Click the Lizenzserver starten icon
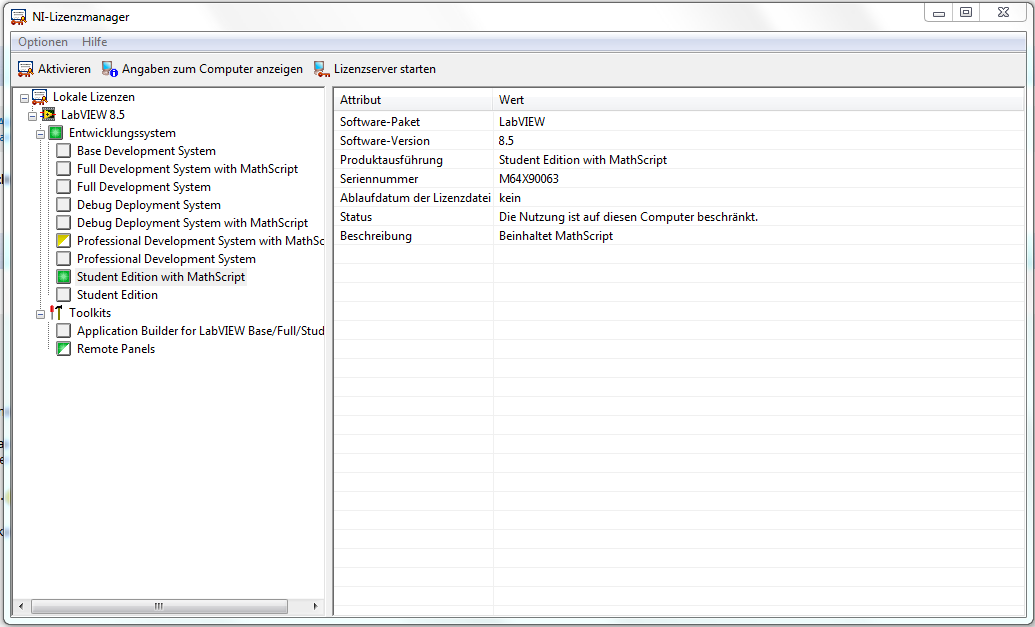The height and width of the screenshot is (627, 1035). click(x=321, y=69)
